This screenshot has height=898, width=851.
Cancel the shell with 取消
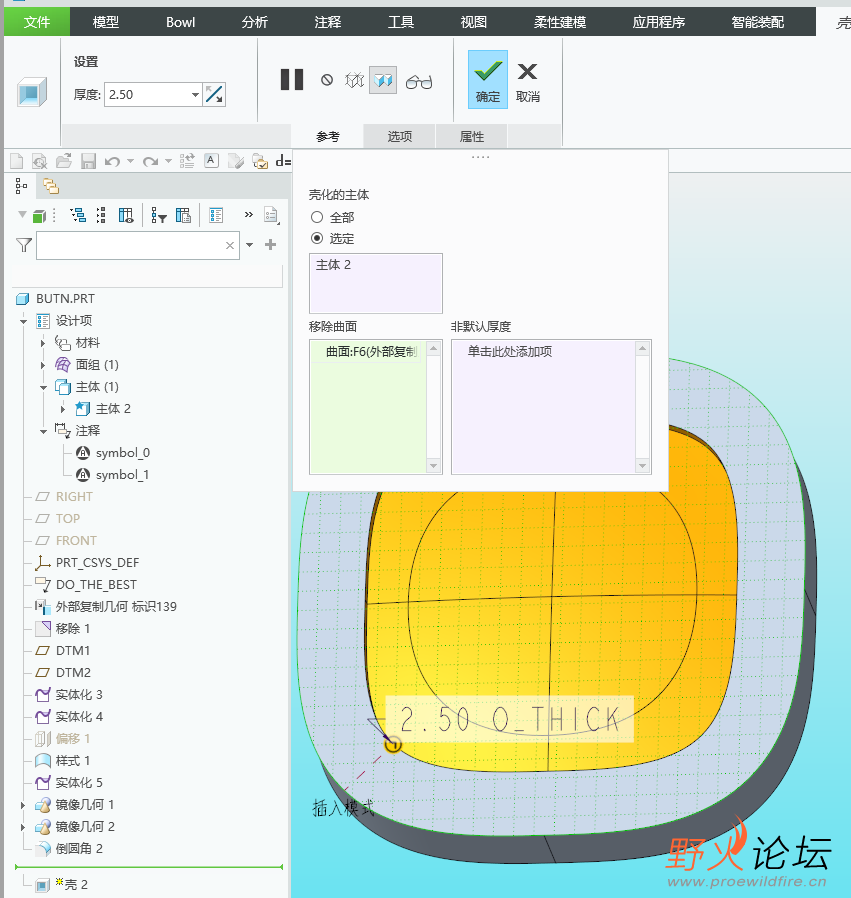click(x=527, y=81)
